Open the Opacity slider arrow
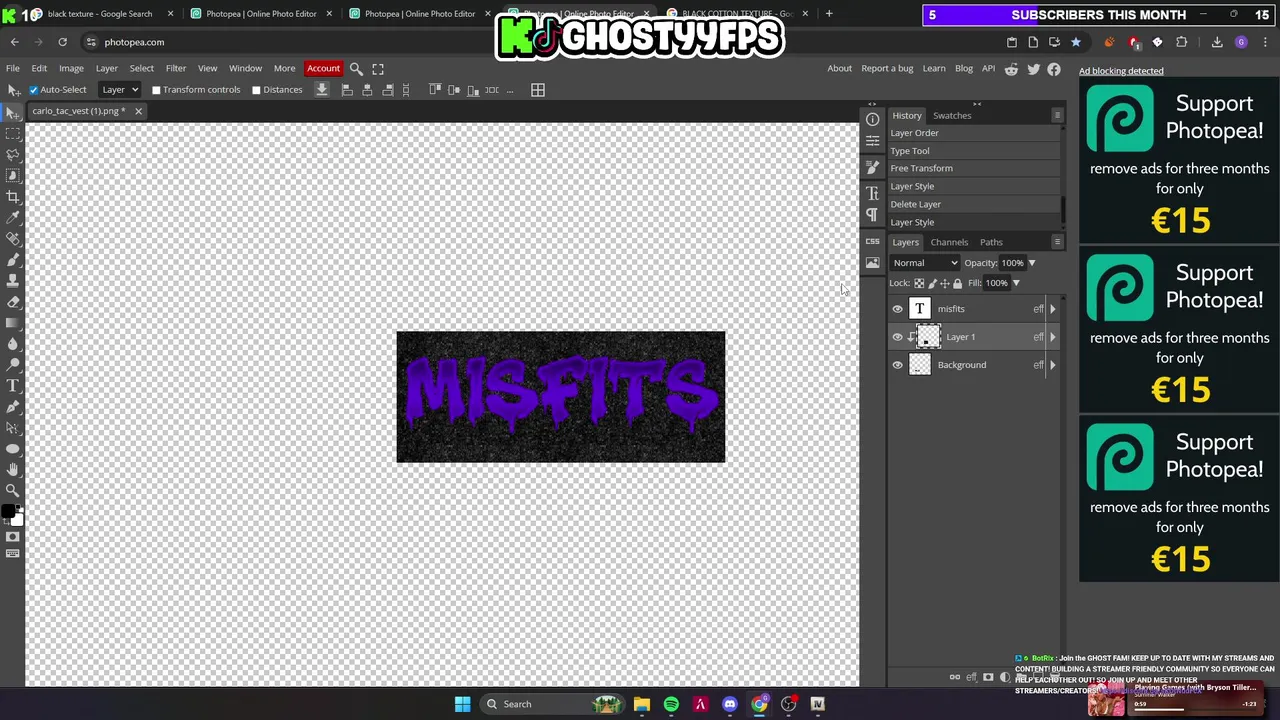 click(1031, 263)
